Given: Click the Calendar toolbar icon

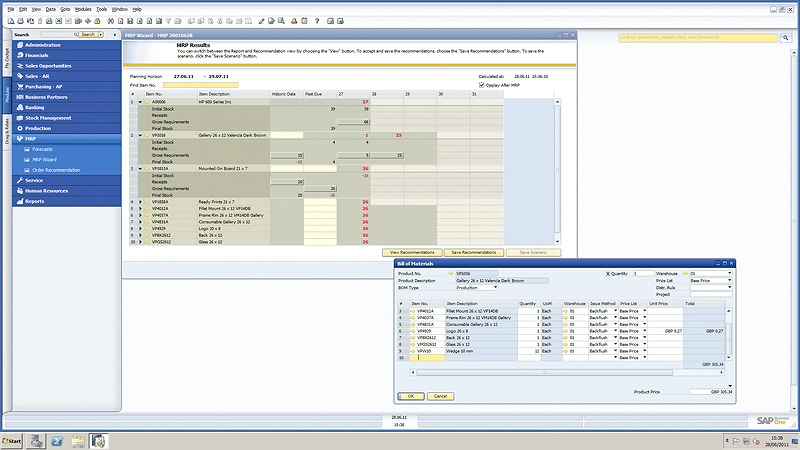Looking at the screenshot, I should pyautogui.click(x=305, y=21).
